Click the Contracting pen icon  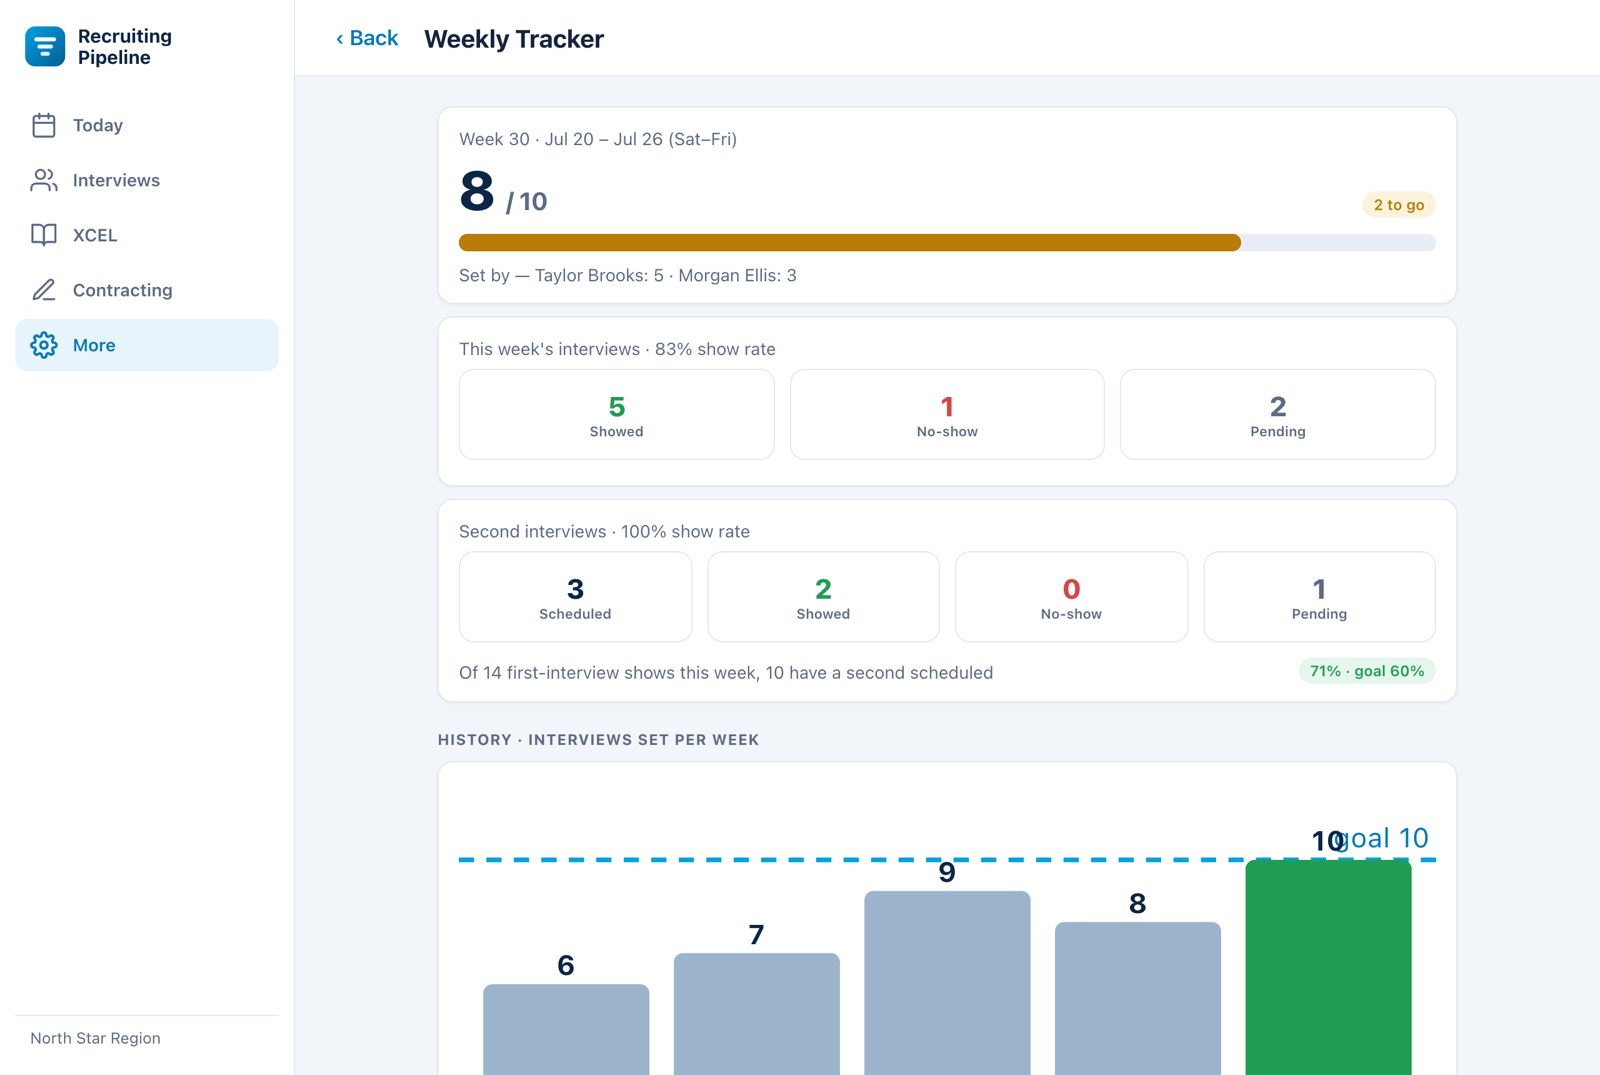tap(44, 290)
